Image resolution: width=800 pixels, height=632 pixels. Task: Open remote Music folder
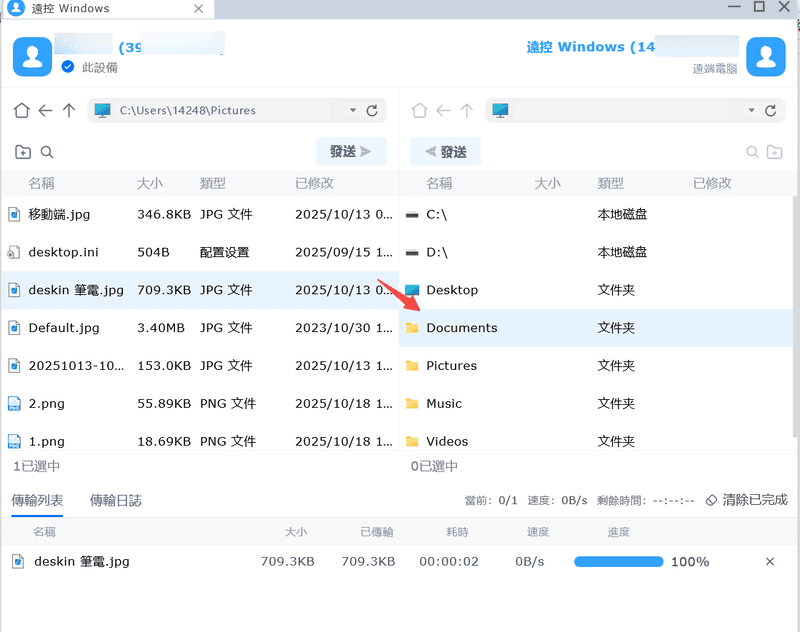tap(596, 403)
